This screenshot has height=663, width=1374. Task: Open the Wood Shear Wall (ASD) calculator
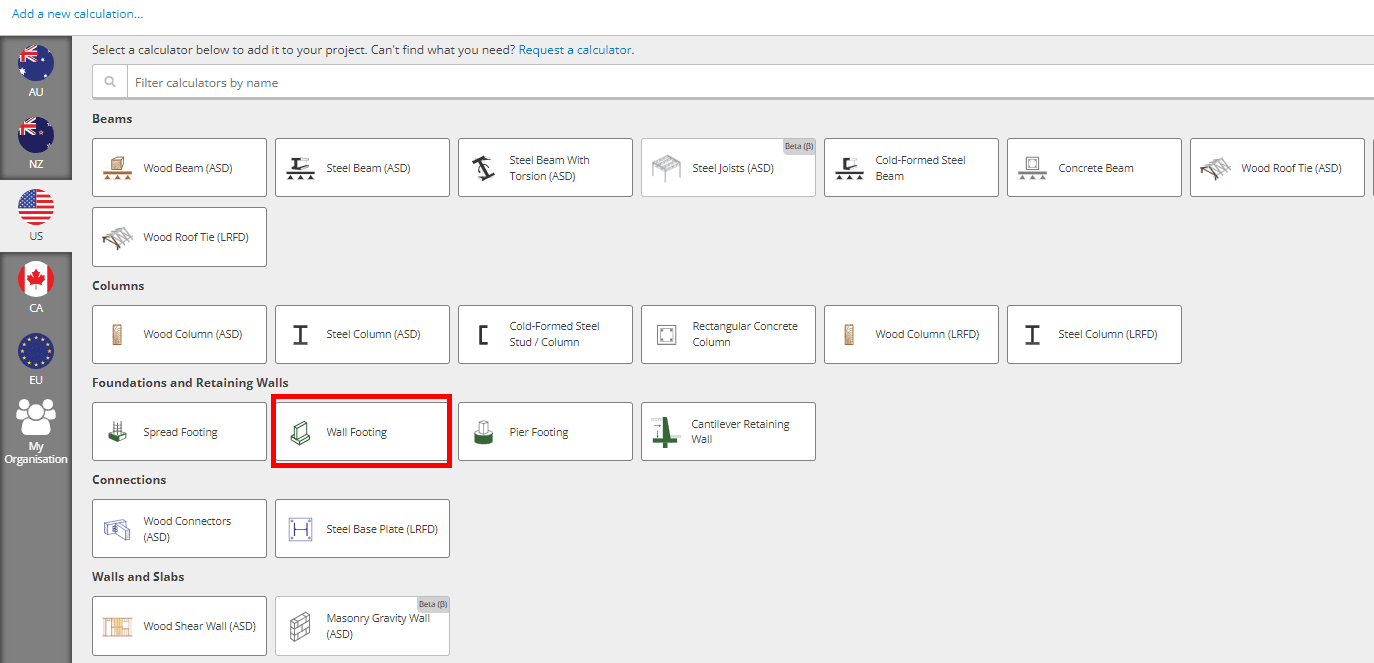[x=179, y=626]
